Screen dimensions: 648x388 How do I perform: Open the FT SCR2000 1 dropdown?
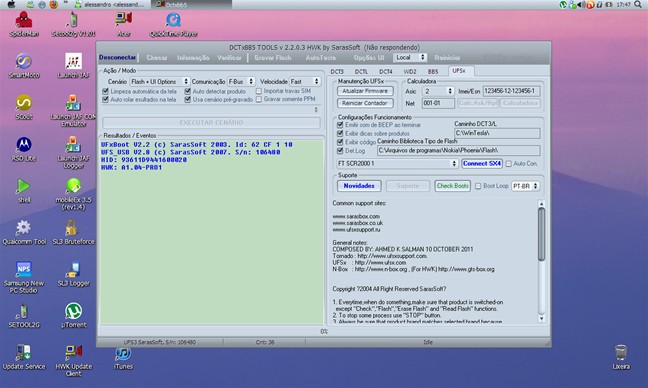(x=397, y=164)
